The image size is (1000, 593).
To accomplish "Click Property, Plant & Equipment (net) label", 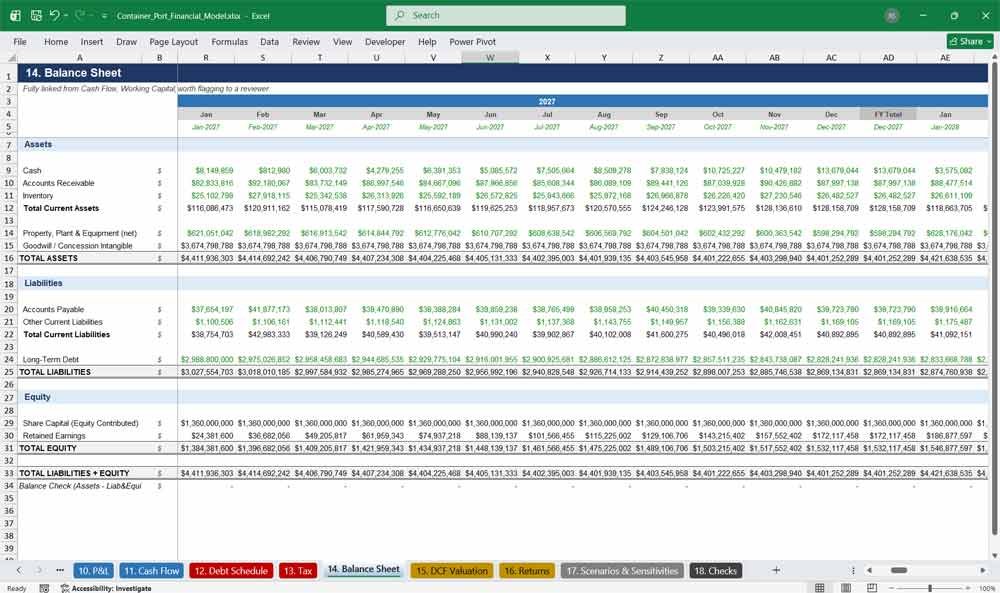I will (80, 233).
